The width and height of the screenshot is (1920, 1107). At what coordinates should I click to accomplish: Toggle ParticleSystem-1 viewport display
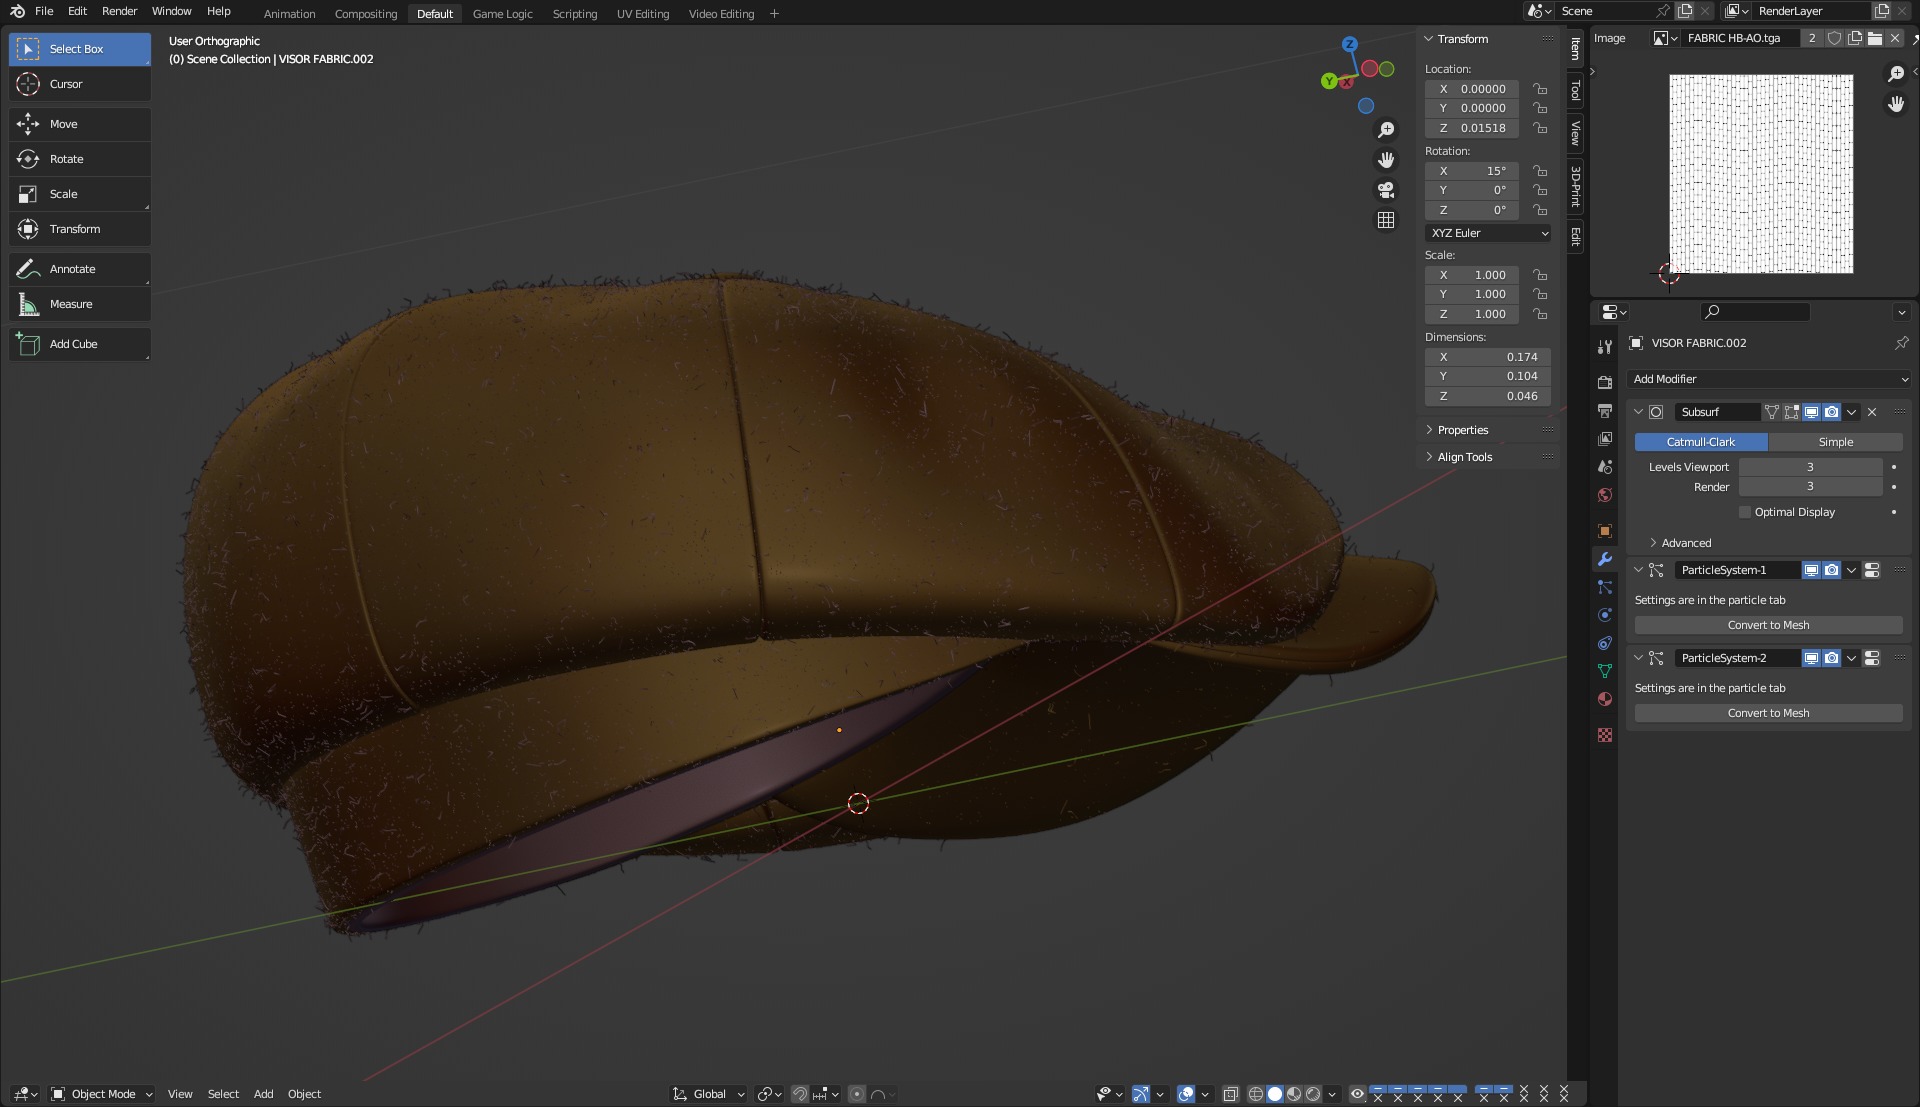coord(1811,570)
